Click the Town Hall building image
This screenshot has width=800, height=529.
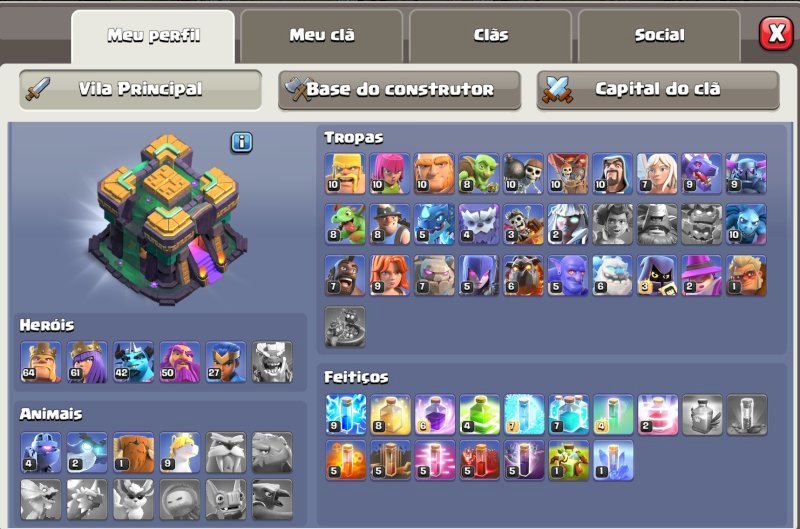click(x=166, y=219)
